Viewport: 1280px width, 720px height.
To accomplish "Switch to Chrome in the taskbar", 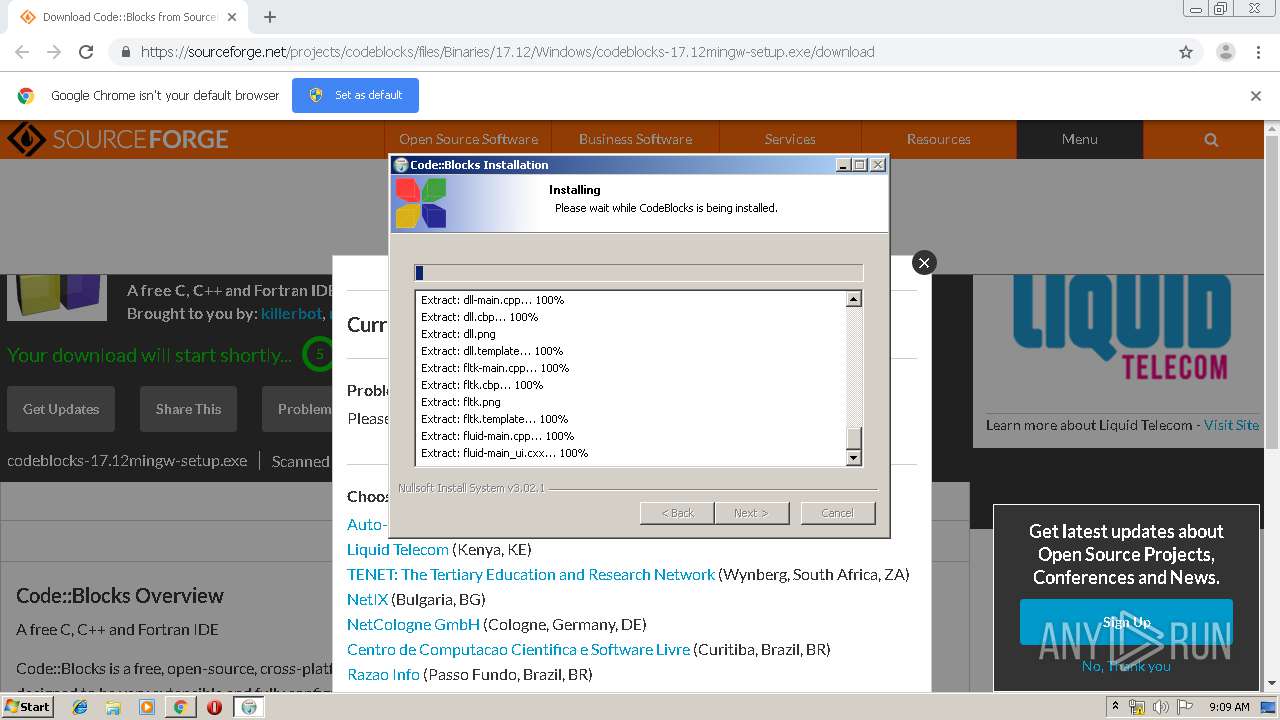I will click(x=180, y=707).
